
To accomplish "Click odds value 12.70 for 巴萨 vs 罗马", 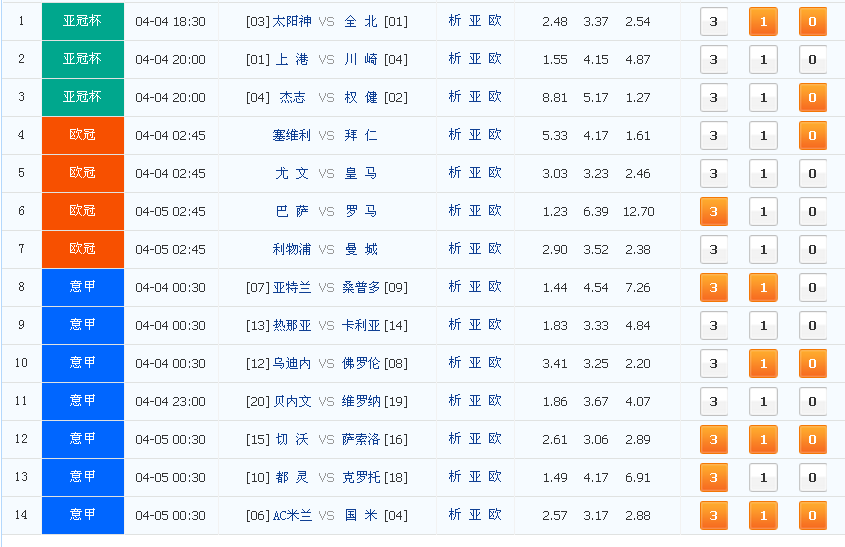I will (639, 212).
